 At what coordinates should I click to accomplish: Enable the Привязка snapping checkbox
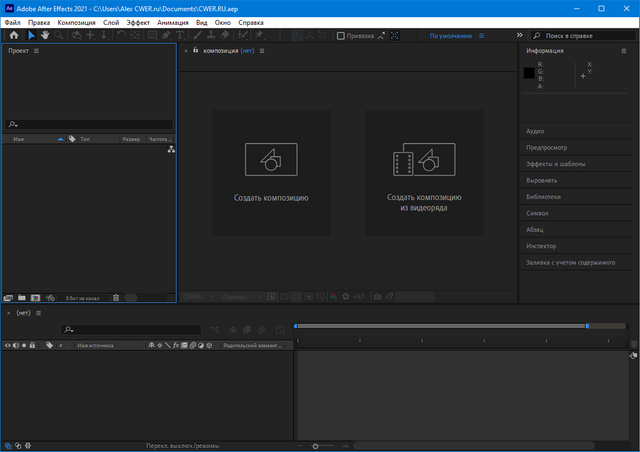click(341, 35)
